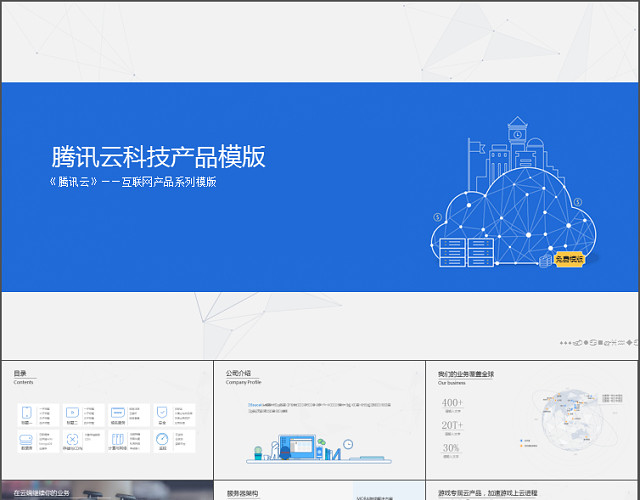The image size is (640, 500).
Task: Open the 在云端继续你的业务 slide thumbnail
Action: click(107, 491)
